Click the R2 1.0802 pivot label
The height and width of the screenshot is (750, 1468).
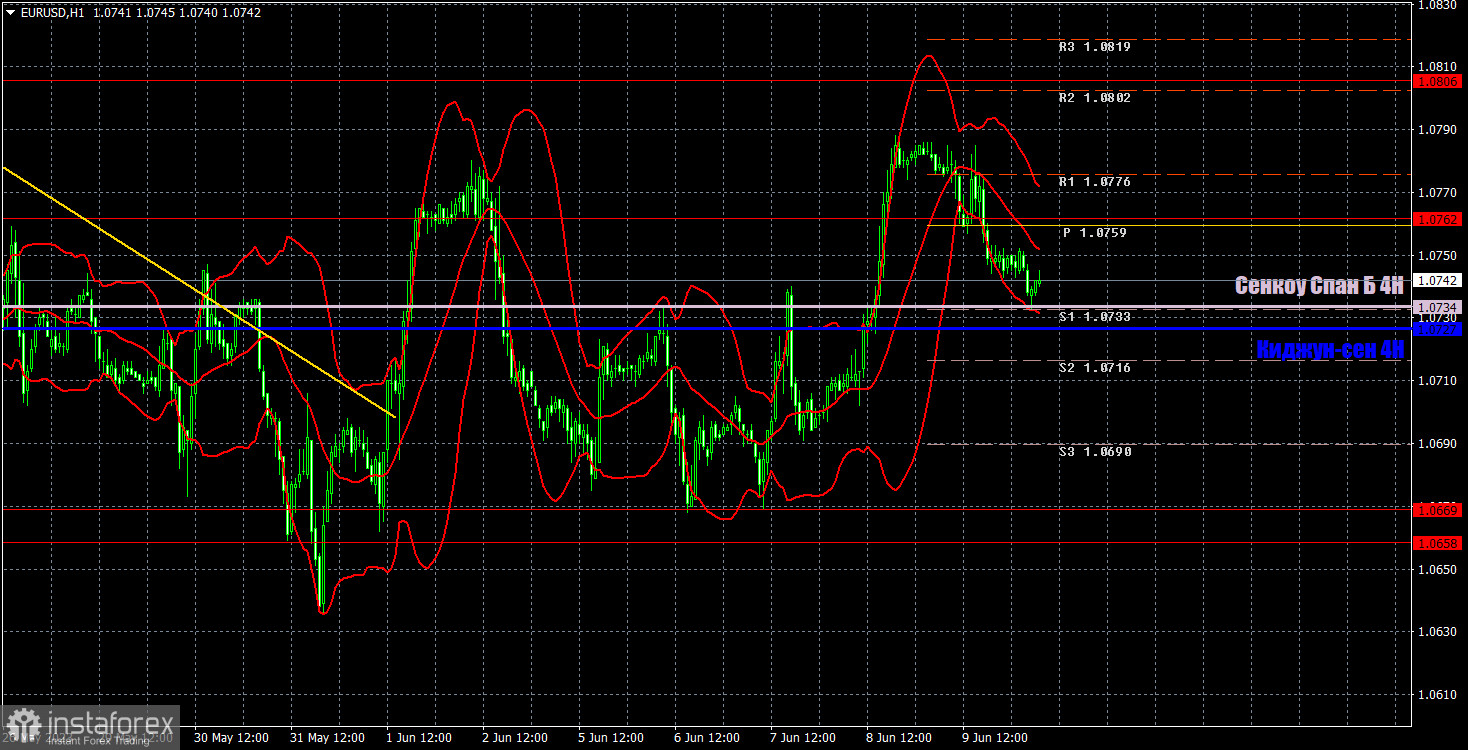[x=1094, y=98]
